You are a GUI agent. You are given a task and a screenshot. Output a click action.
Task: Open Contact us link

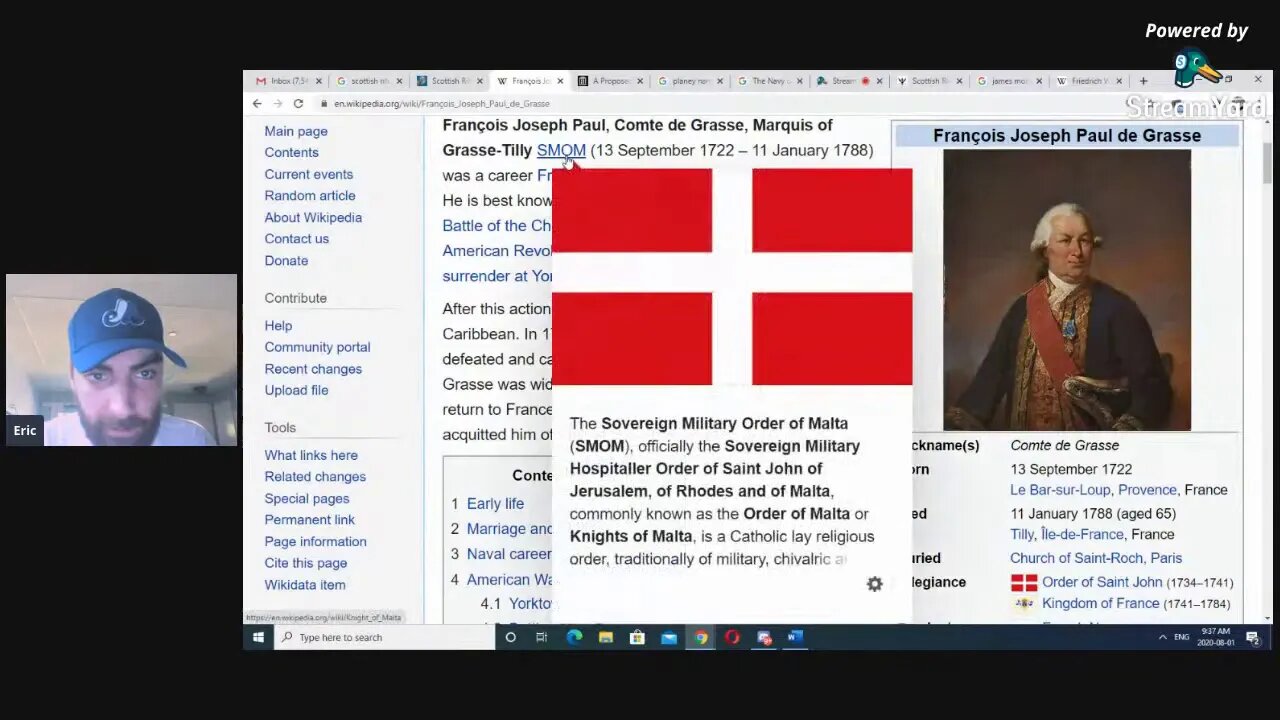tap(296, 238)
